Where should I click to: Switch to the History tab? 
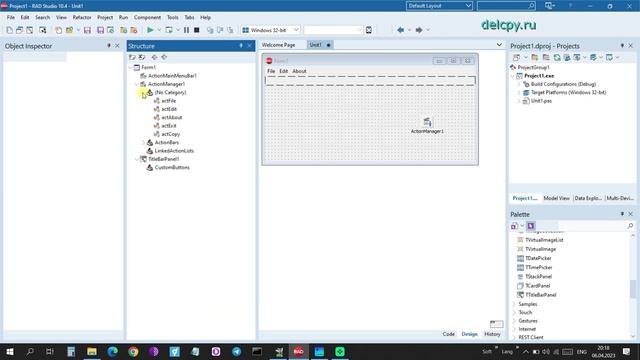pyautogui.click(x=492, y=334)
